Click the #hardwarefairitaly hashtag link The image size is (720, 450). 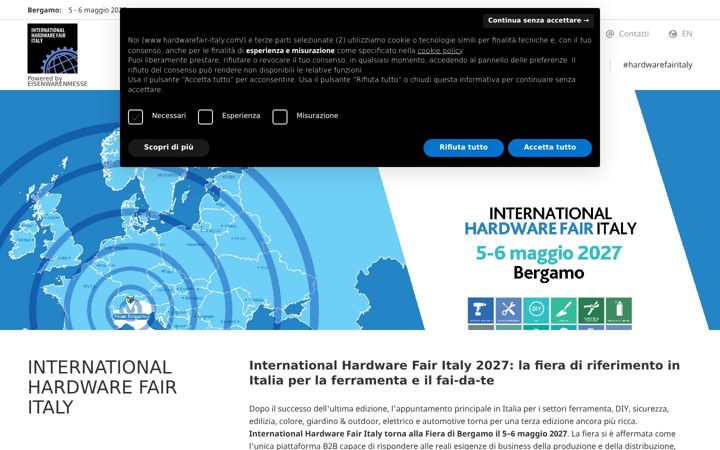coord(658,65)
